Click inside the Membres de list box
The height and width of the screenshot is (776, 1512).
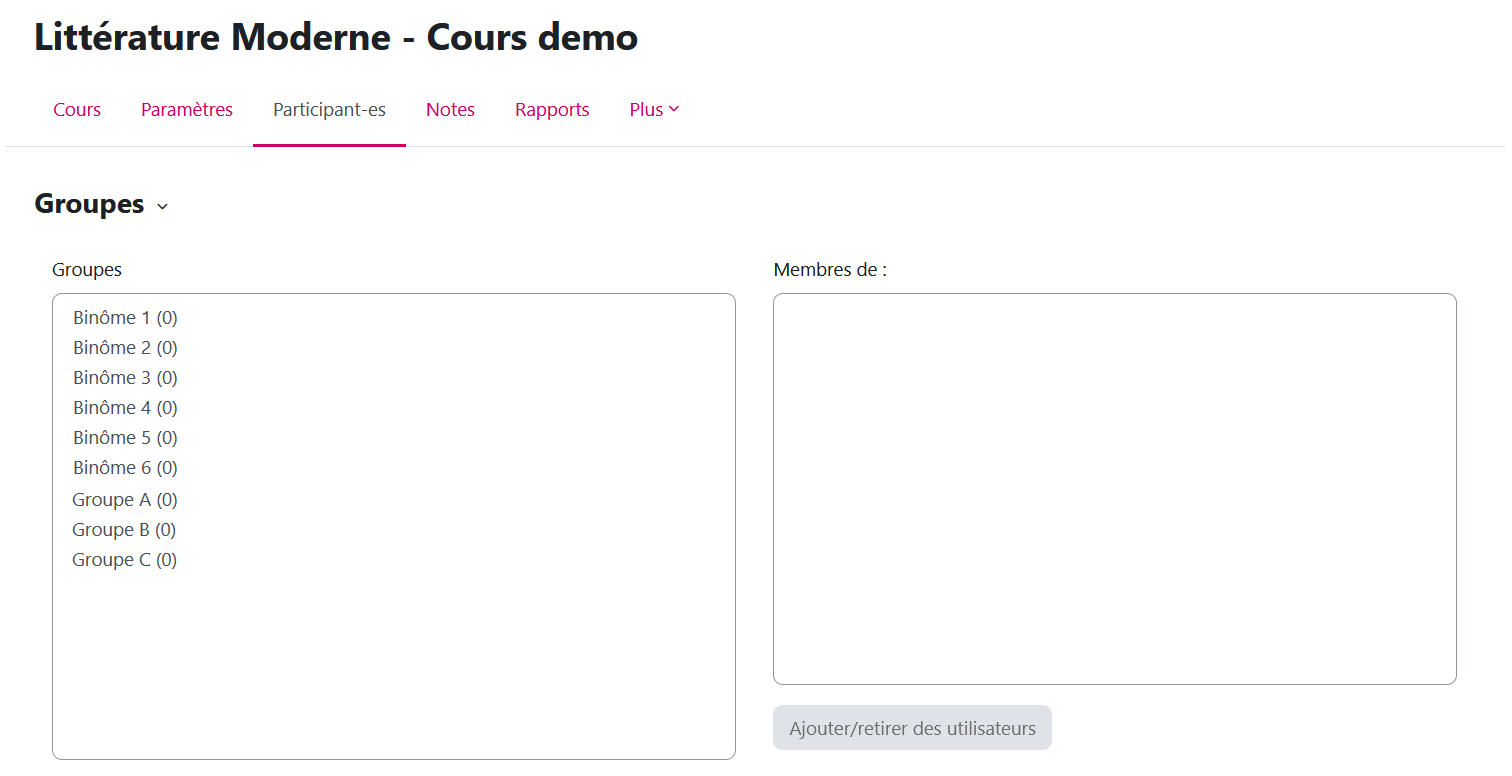1114,488
